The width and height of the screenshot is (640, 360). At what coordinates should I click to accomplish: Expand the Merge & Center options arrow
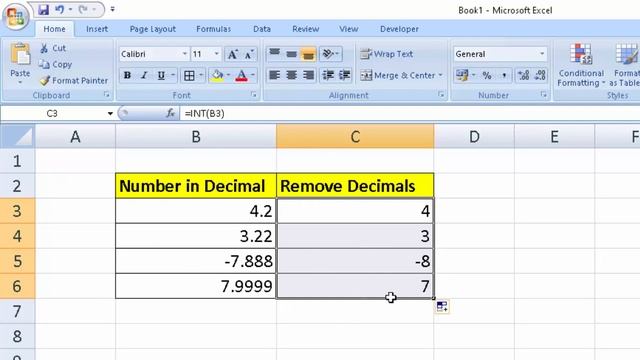tap(441, 76)
